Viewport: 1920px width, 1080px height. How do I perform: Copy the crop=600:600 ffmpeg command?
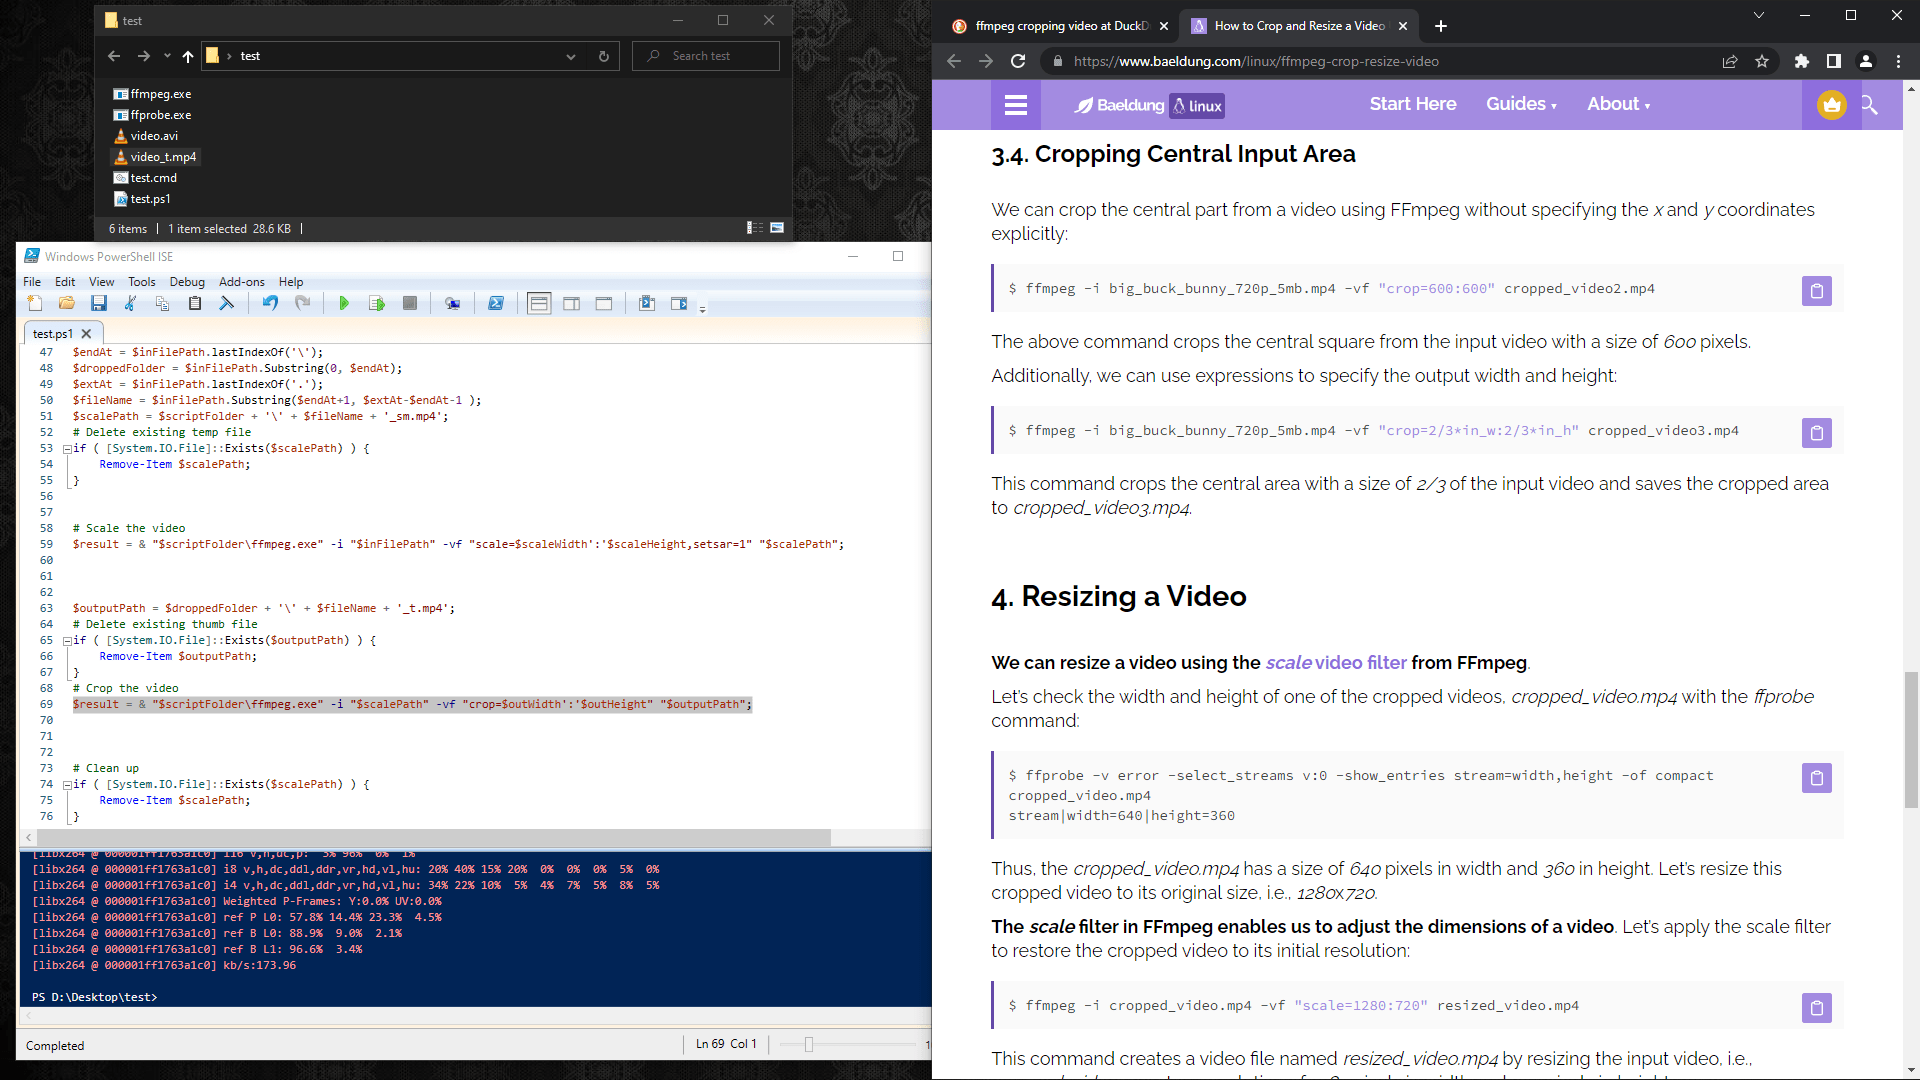tap(1816, 291)
